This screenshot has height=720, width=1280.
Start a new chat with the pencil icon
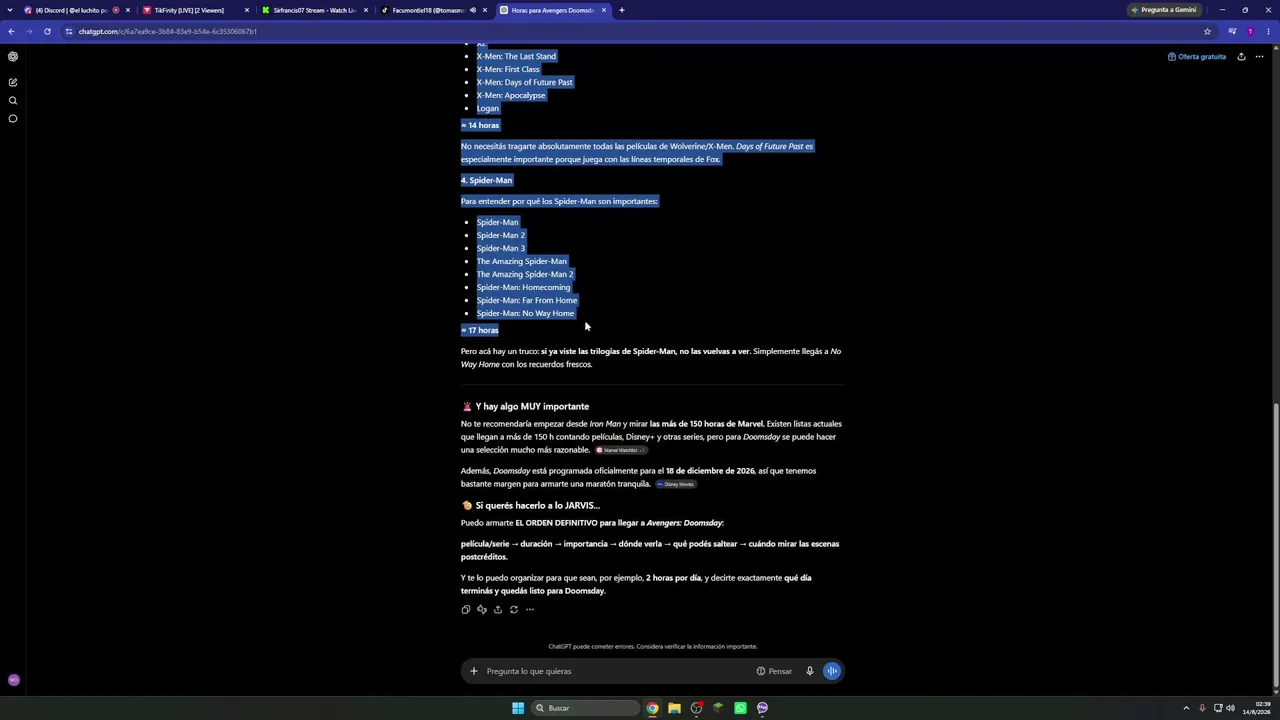click(13, 82)
